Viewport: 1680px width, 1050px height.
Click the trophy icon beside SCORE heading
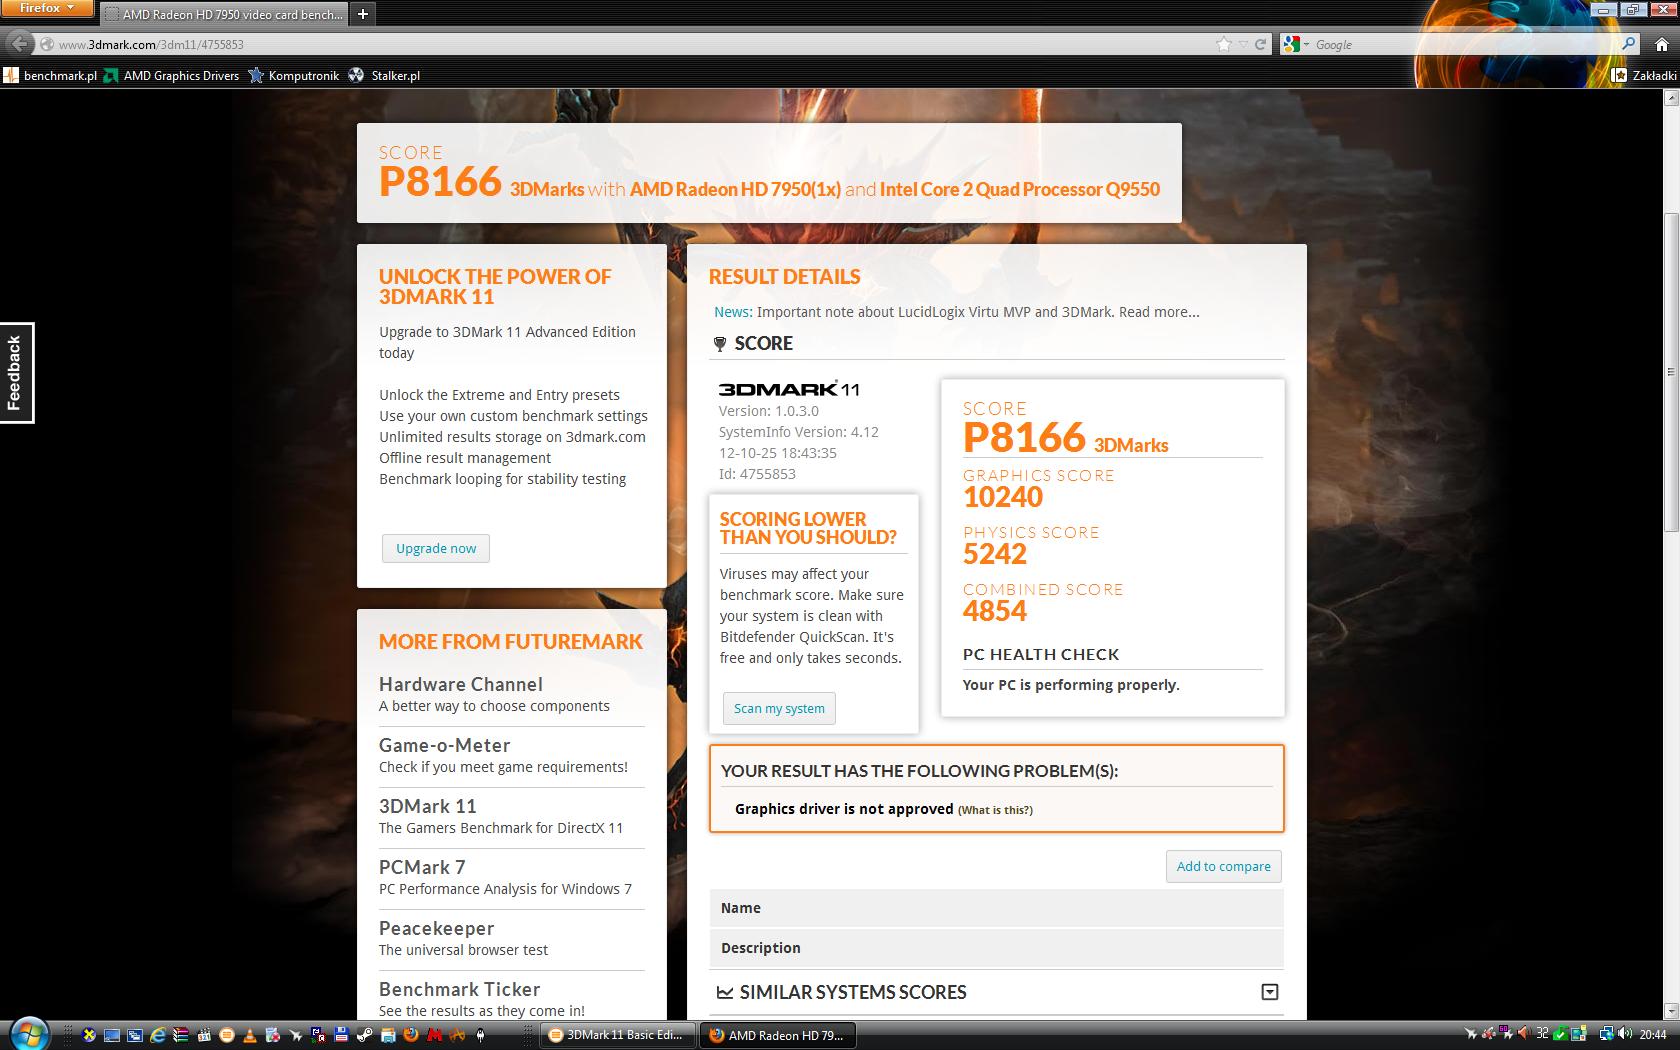(719, 344)
